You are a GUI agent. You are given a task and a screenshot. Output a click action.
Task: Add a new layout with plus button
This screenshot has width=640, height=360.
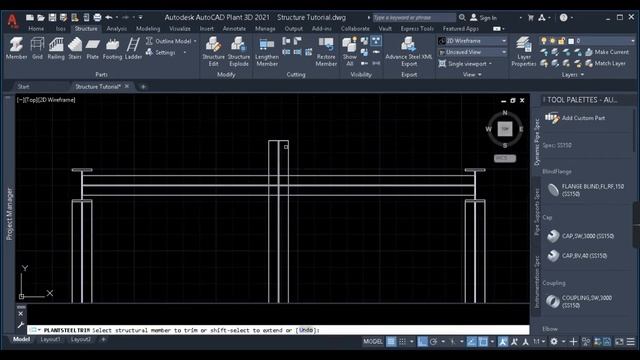pyautogui.click(x=103, y=340)
